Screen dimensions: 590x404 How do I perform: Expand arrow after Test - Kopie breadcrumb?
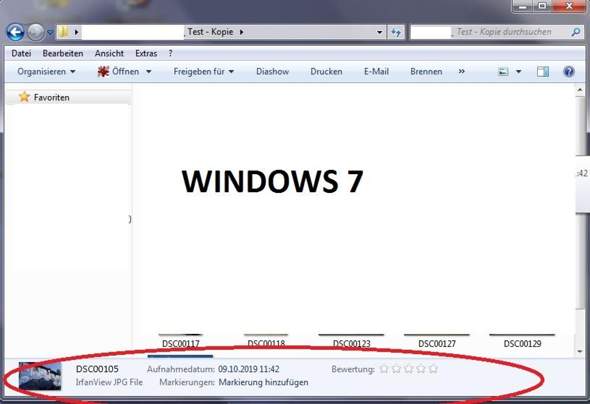coord(242,32)
